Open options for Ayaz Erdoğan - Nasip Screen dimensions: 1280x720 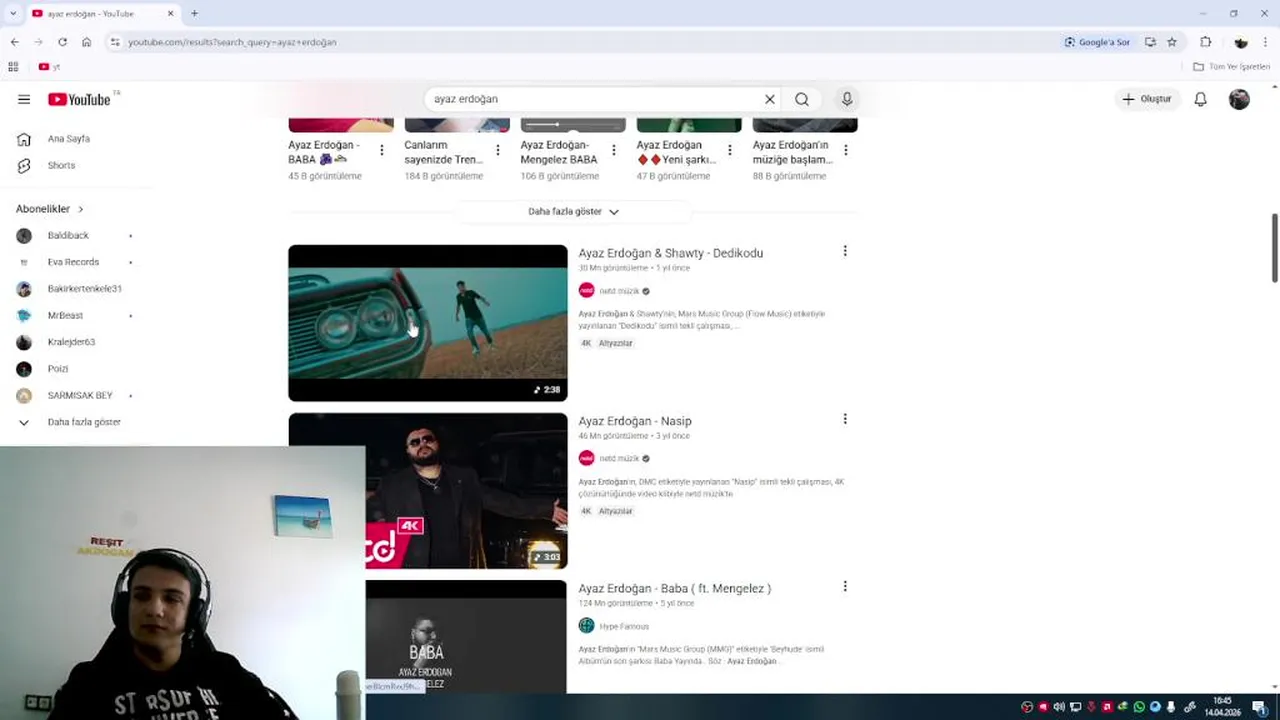(845, 419)
